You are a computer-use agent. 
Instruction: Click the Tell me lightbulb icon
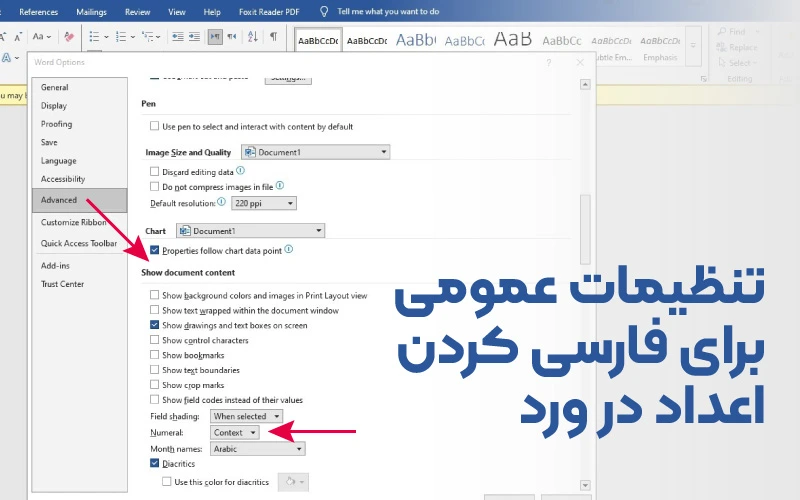pos(324,11)
